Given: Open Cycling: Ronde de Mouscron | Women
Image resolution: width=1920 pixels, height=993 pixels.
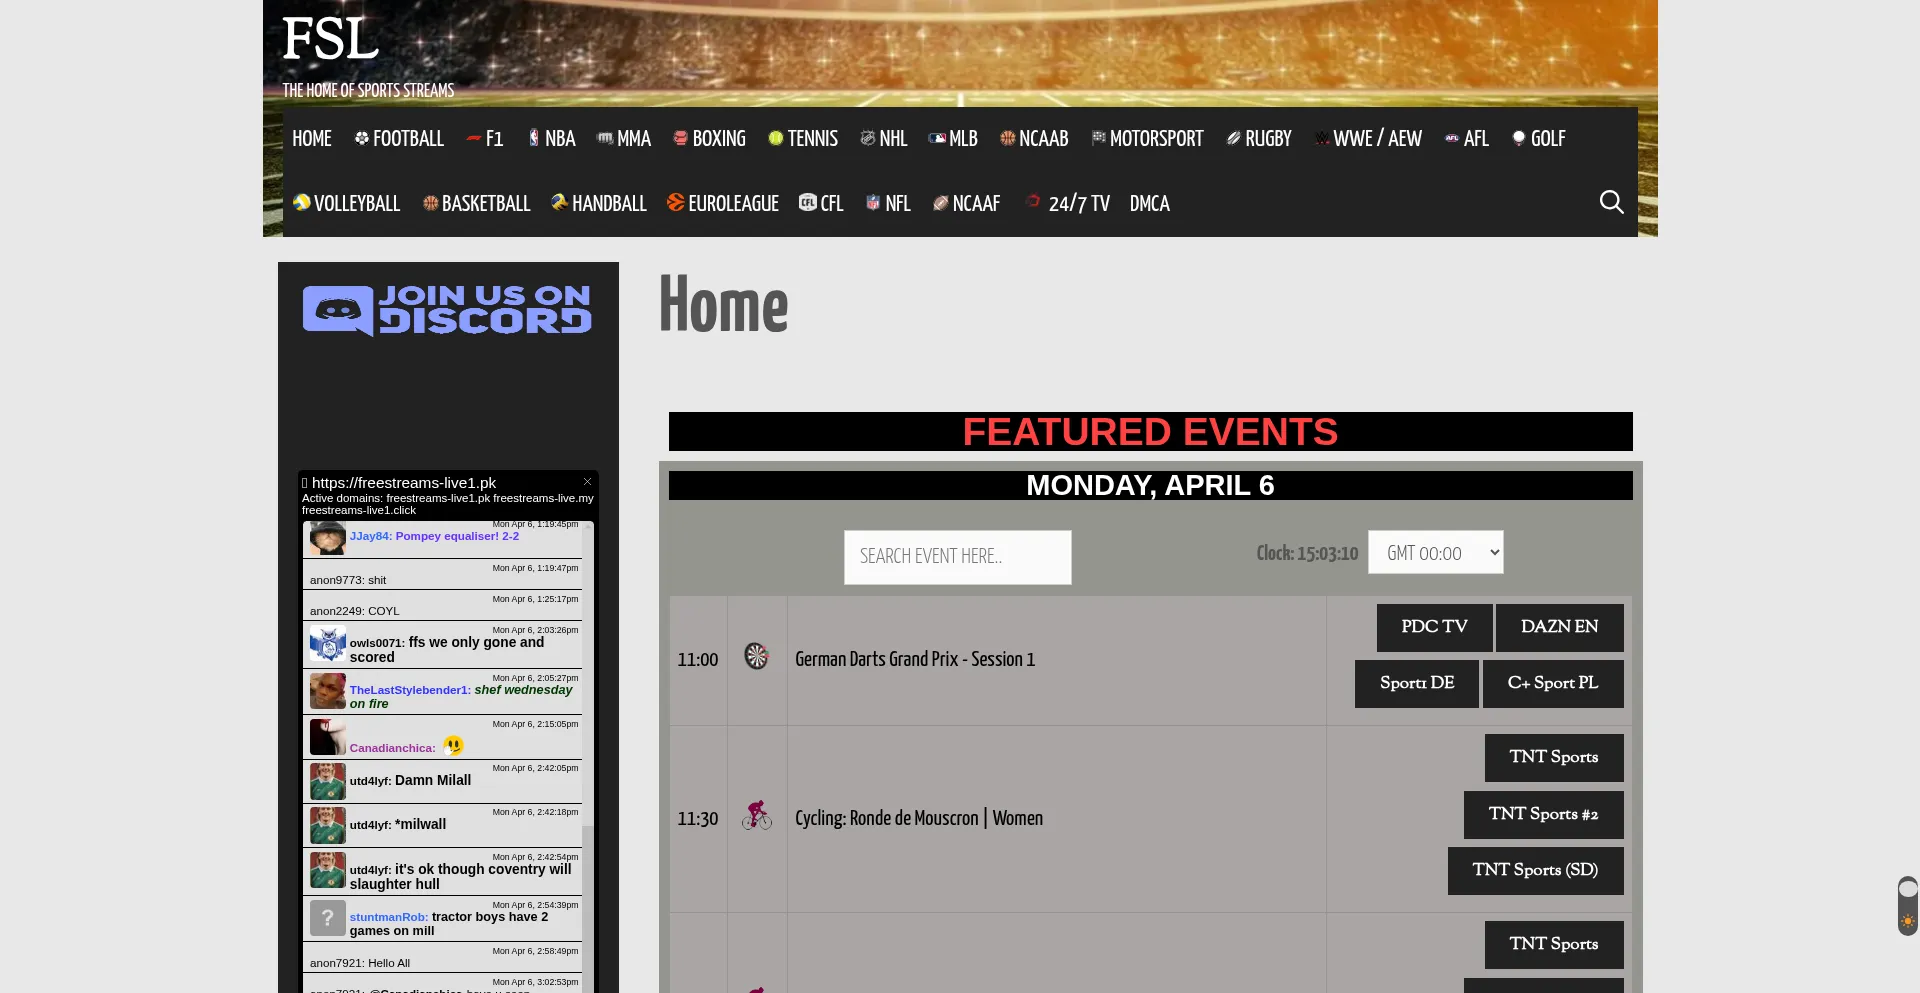Looking at the screenshot, I should (919, 819).
